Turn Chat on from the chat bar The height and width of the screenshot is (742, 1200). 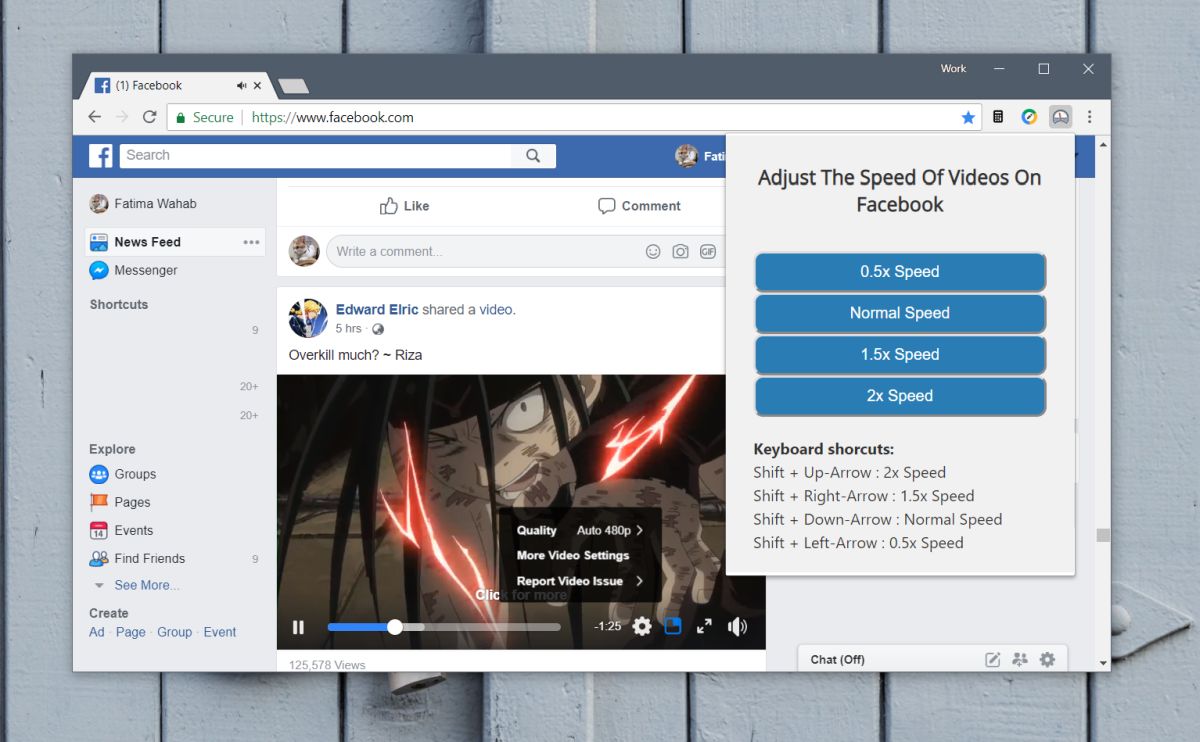coord(837,659)
